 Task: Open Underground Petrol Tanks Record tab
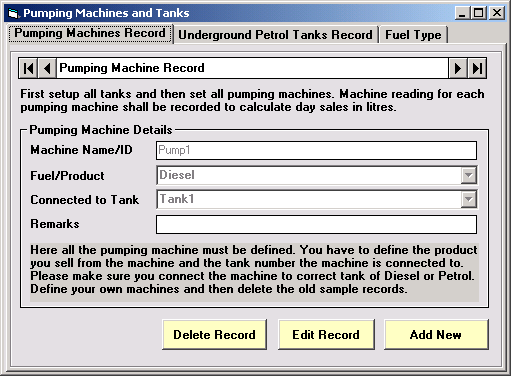point(275,35)
